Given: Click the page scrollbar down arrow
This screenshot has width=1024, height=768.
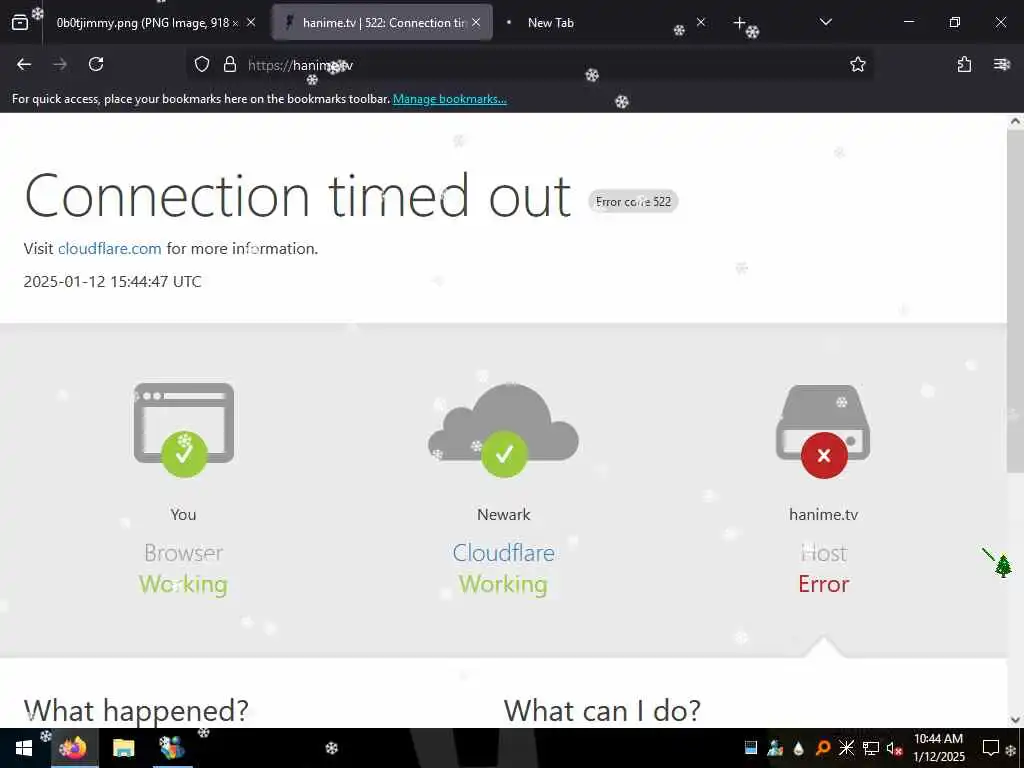Looking at the screenshot, I should 1016,720.
